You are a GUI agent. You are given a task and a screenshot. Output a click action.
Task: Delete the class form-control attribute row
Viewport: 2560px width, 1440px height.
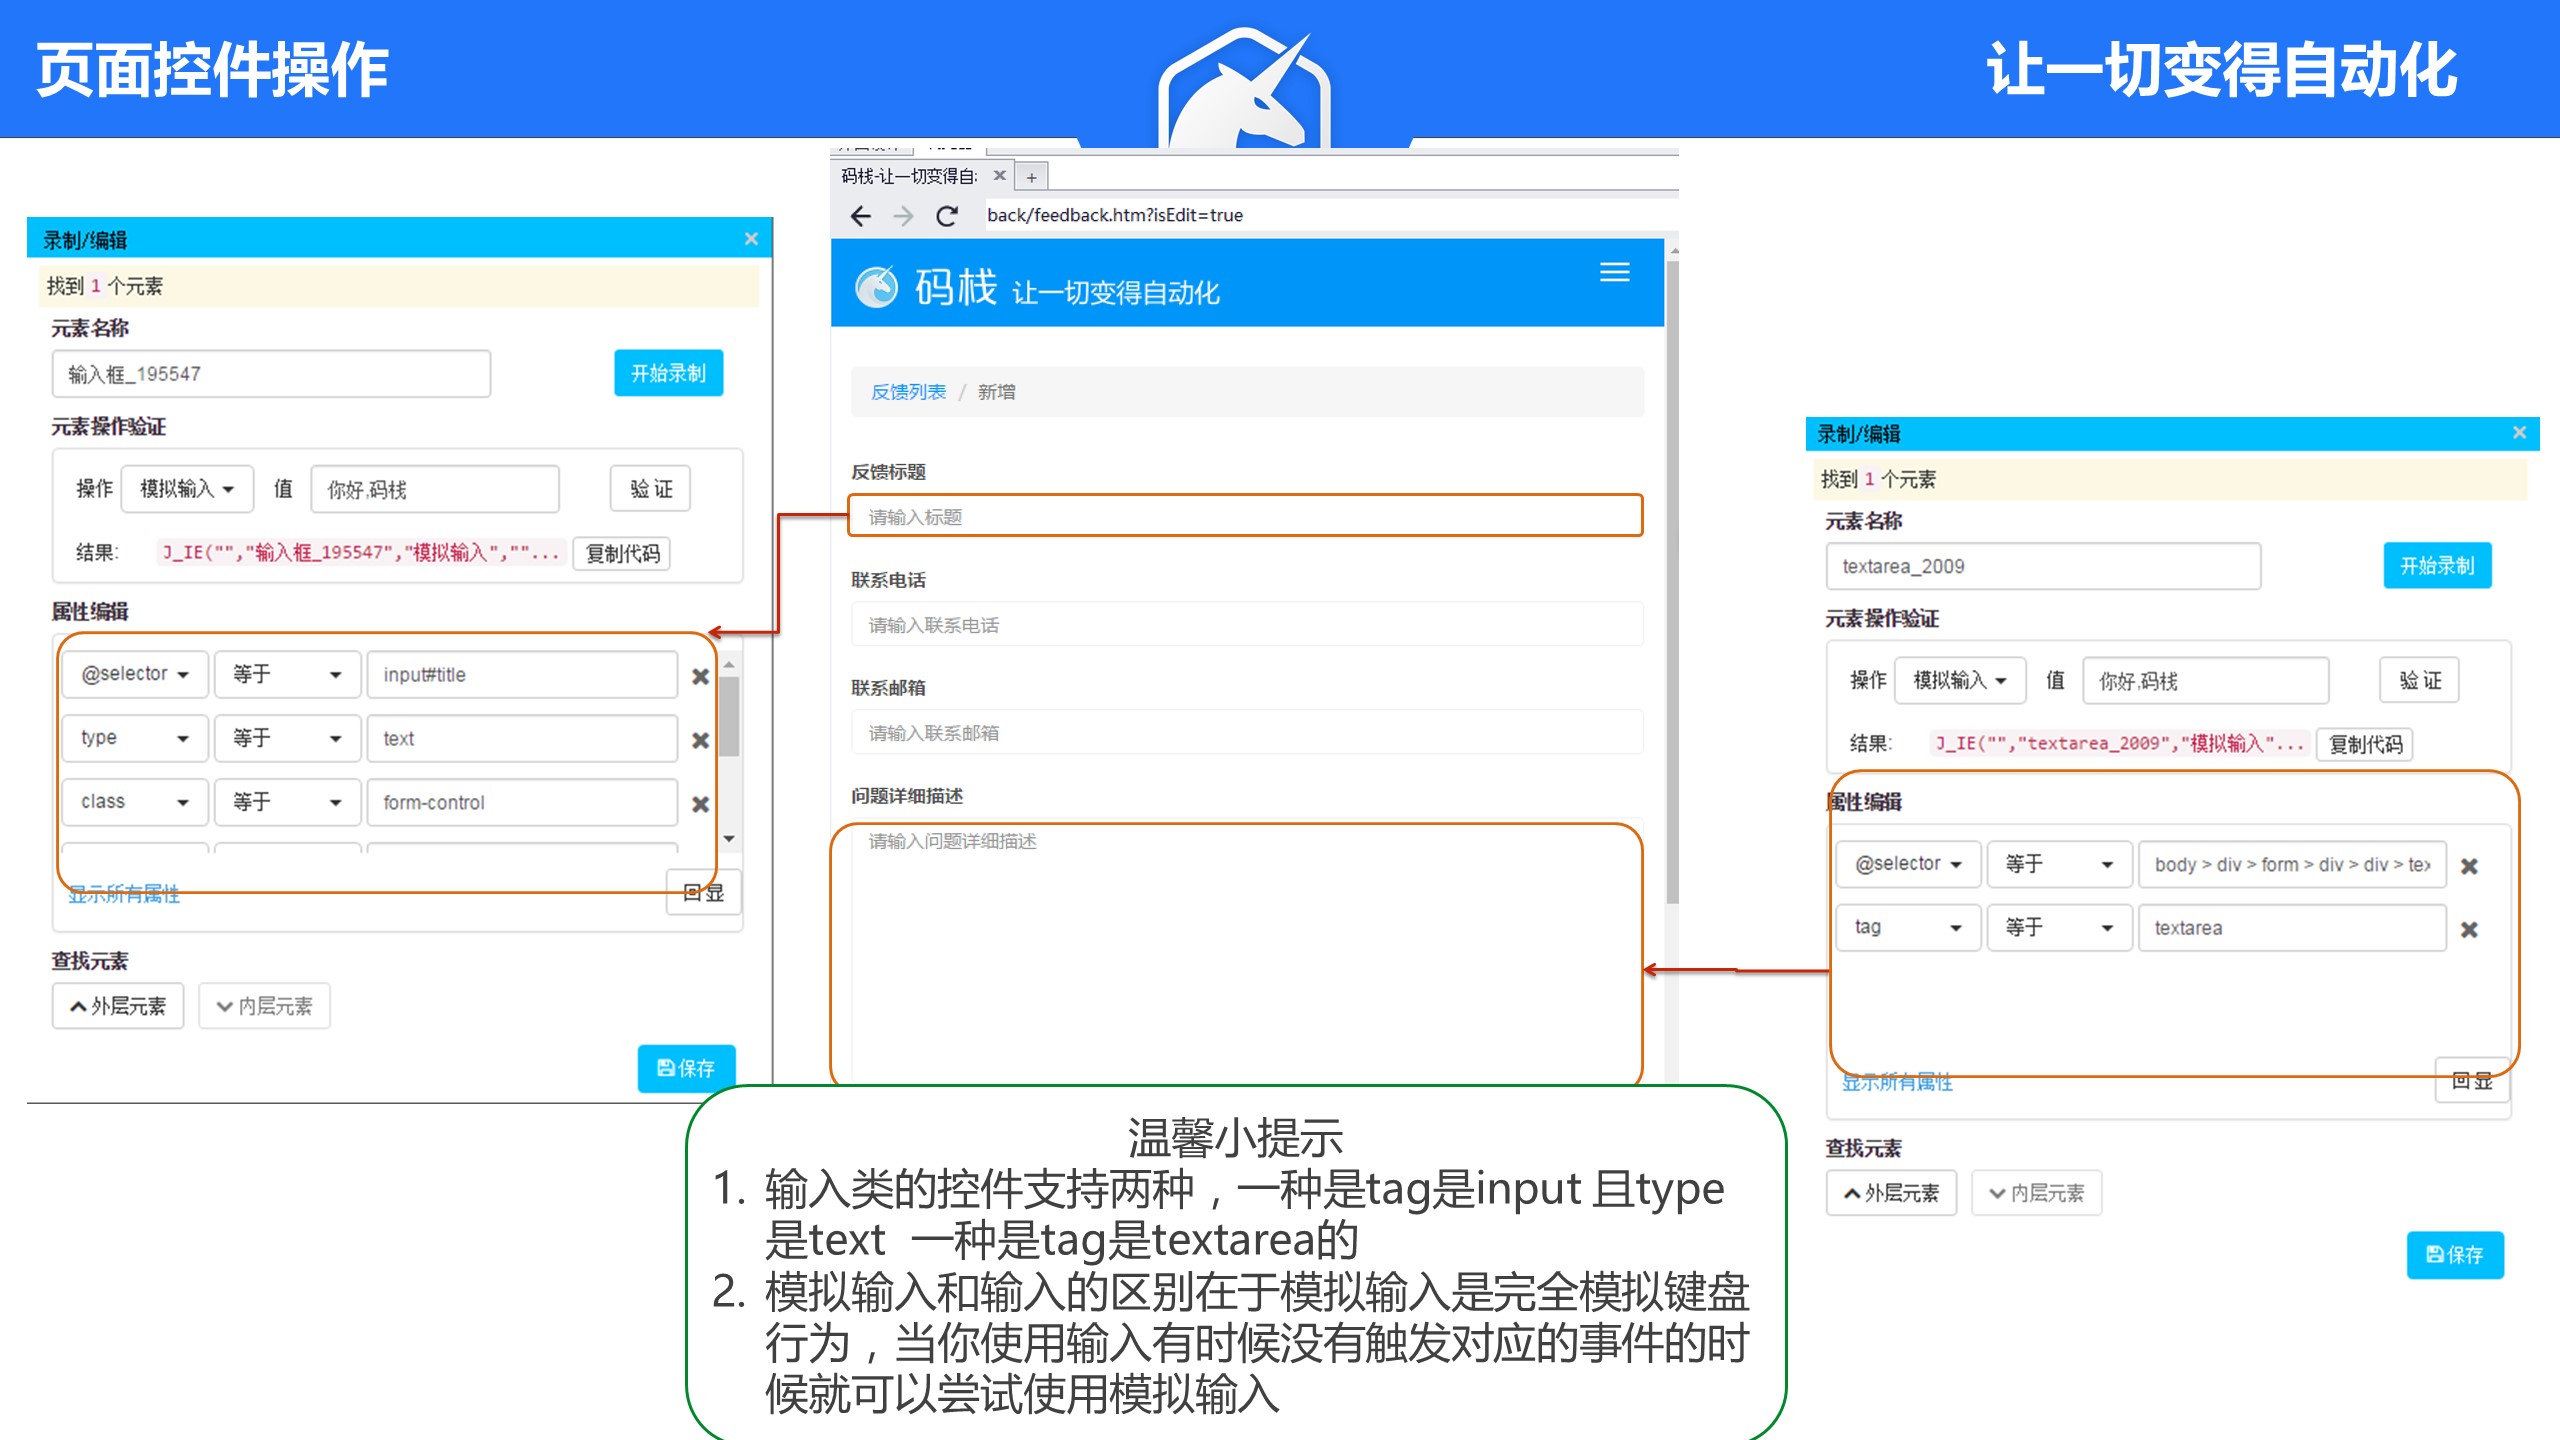[700, 804]
